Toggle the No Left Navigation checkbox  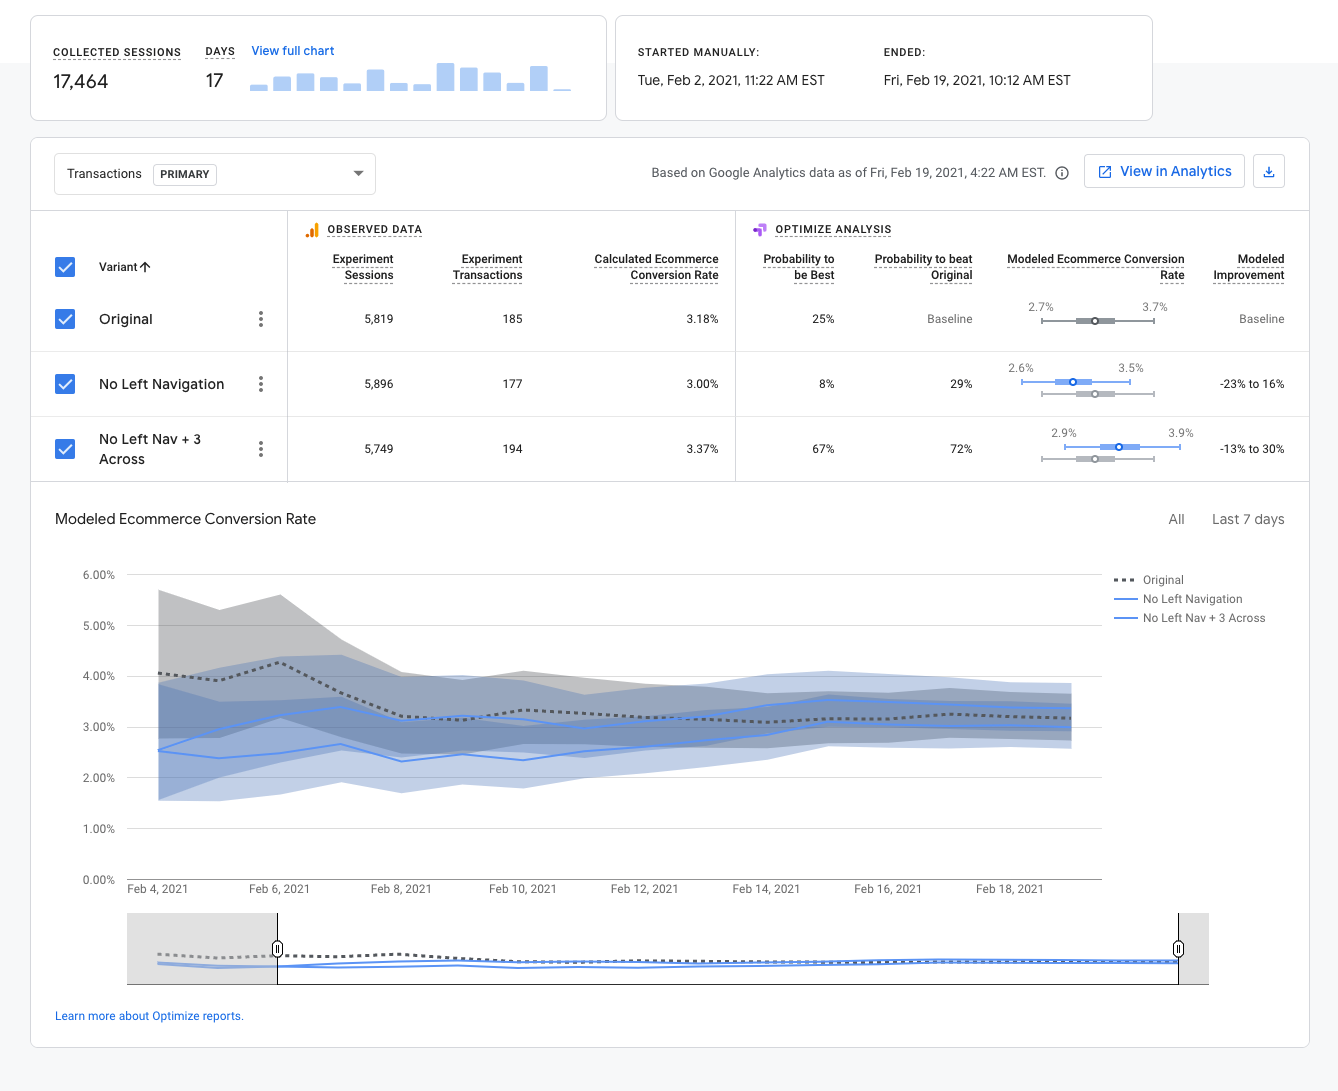tap(65, 384)
